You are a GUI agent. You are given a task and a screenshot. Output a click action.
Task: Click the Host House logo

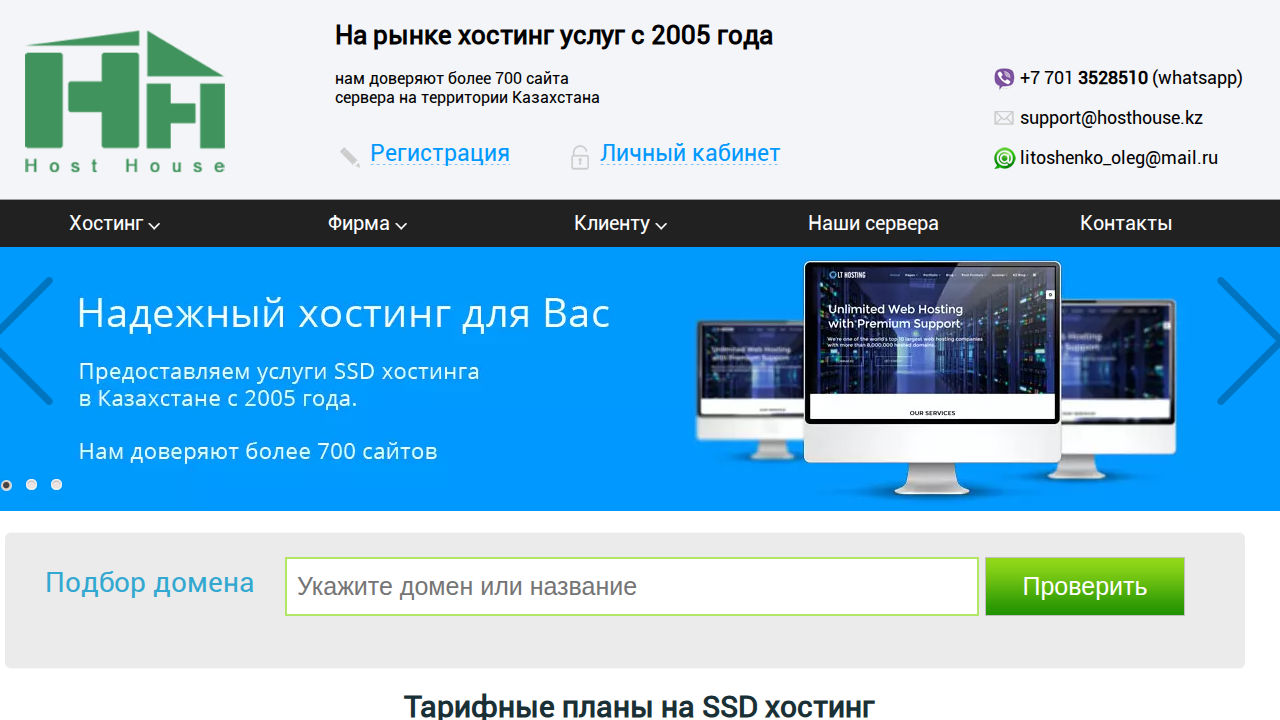(x=125, y=101)
